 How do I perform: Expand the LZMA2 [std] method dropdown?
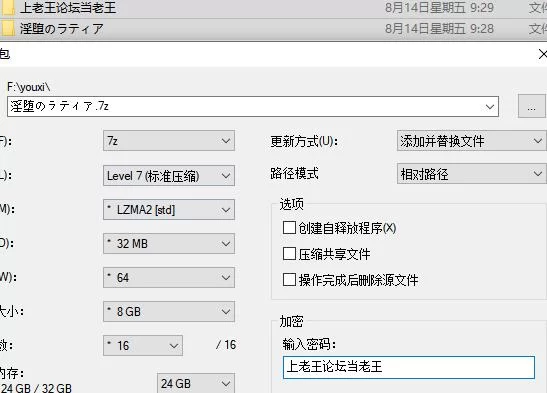click(169, 210)
